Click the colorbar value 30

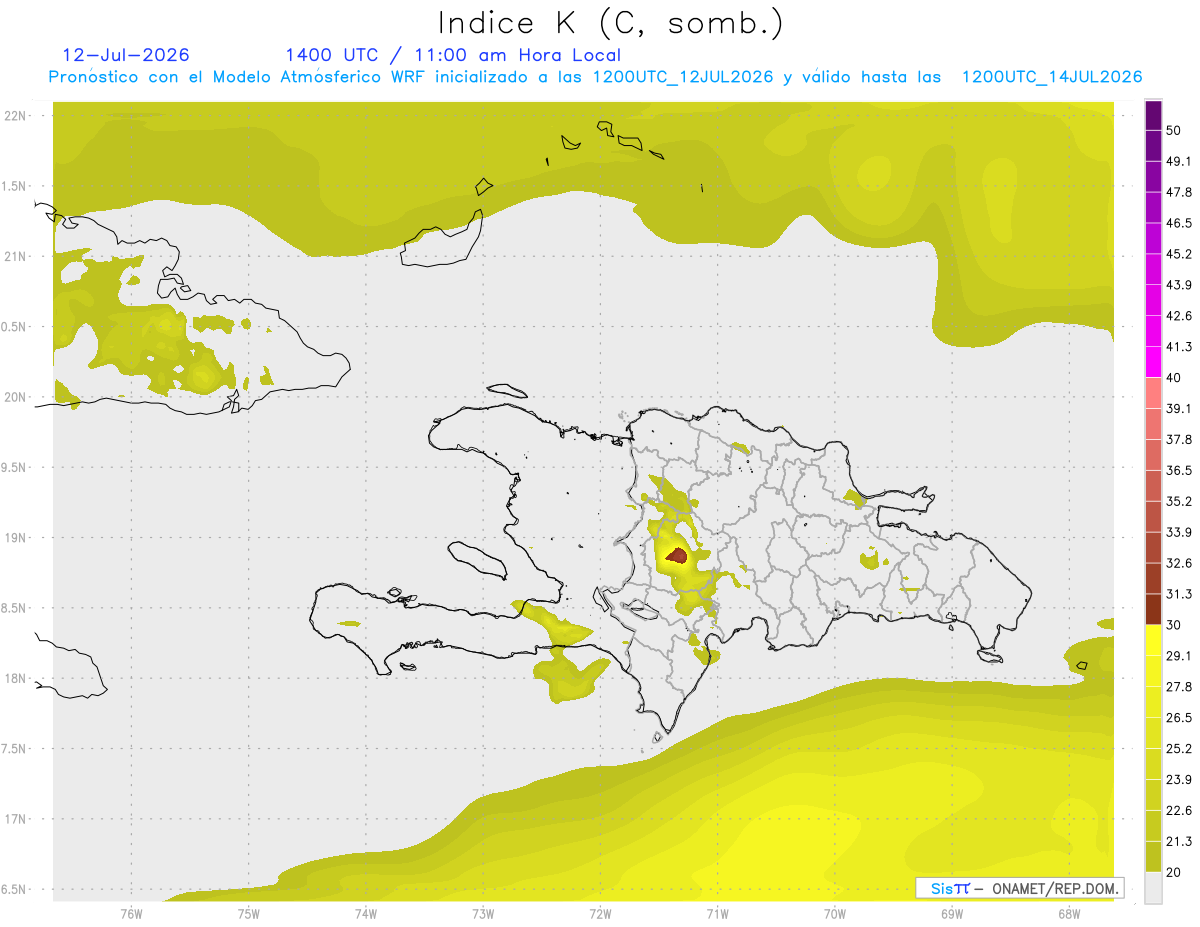point(1174,625)
